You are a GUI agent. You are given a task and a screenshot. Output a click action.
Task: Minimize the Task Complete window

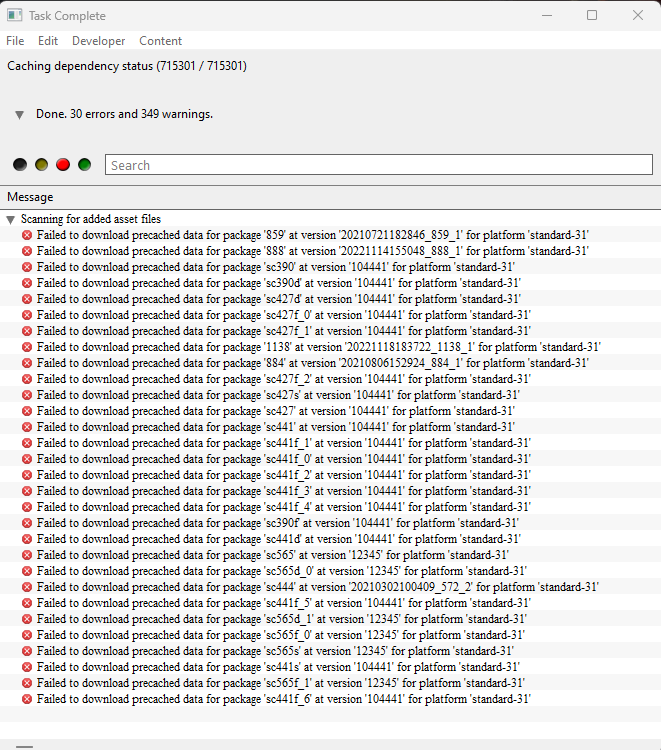pos(547,15)
